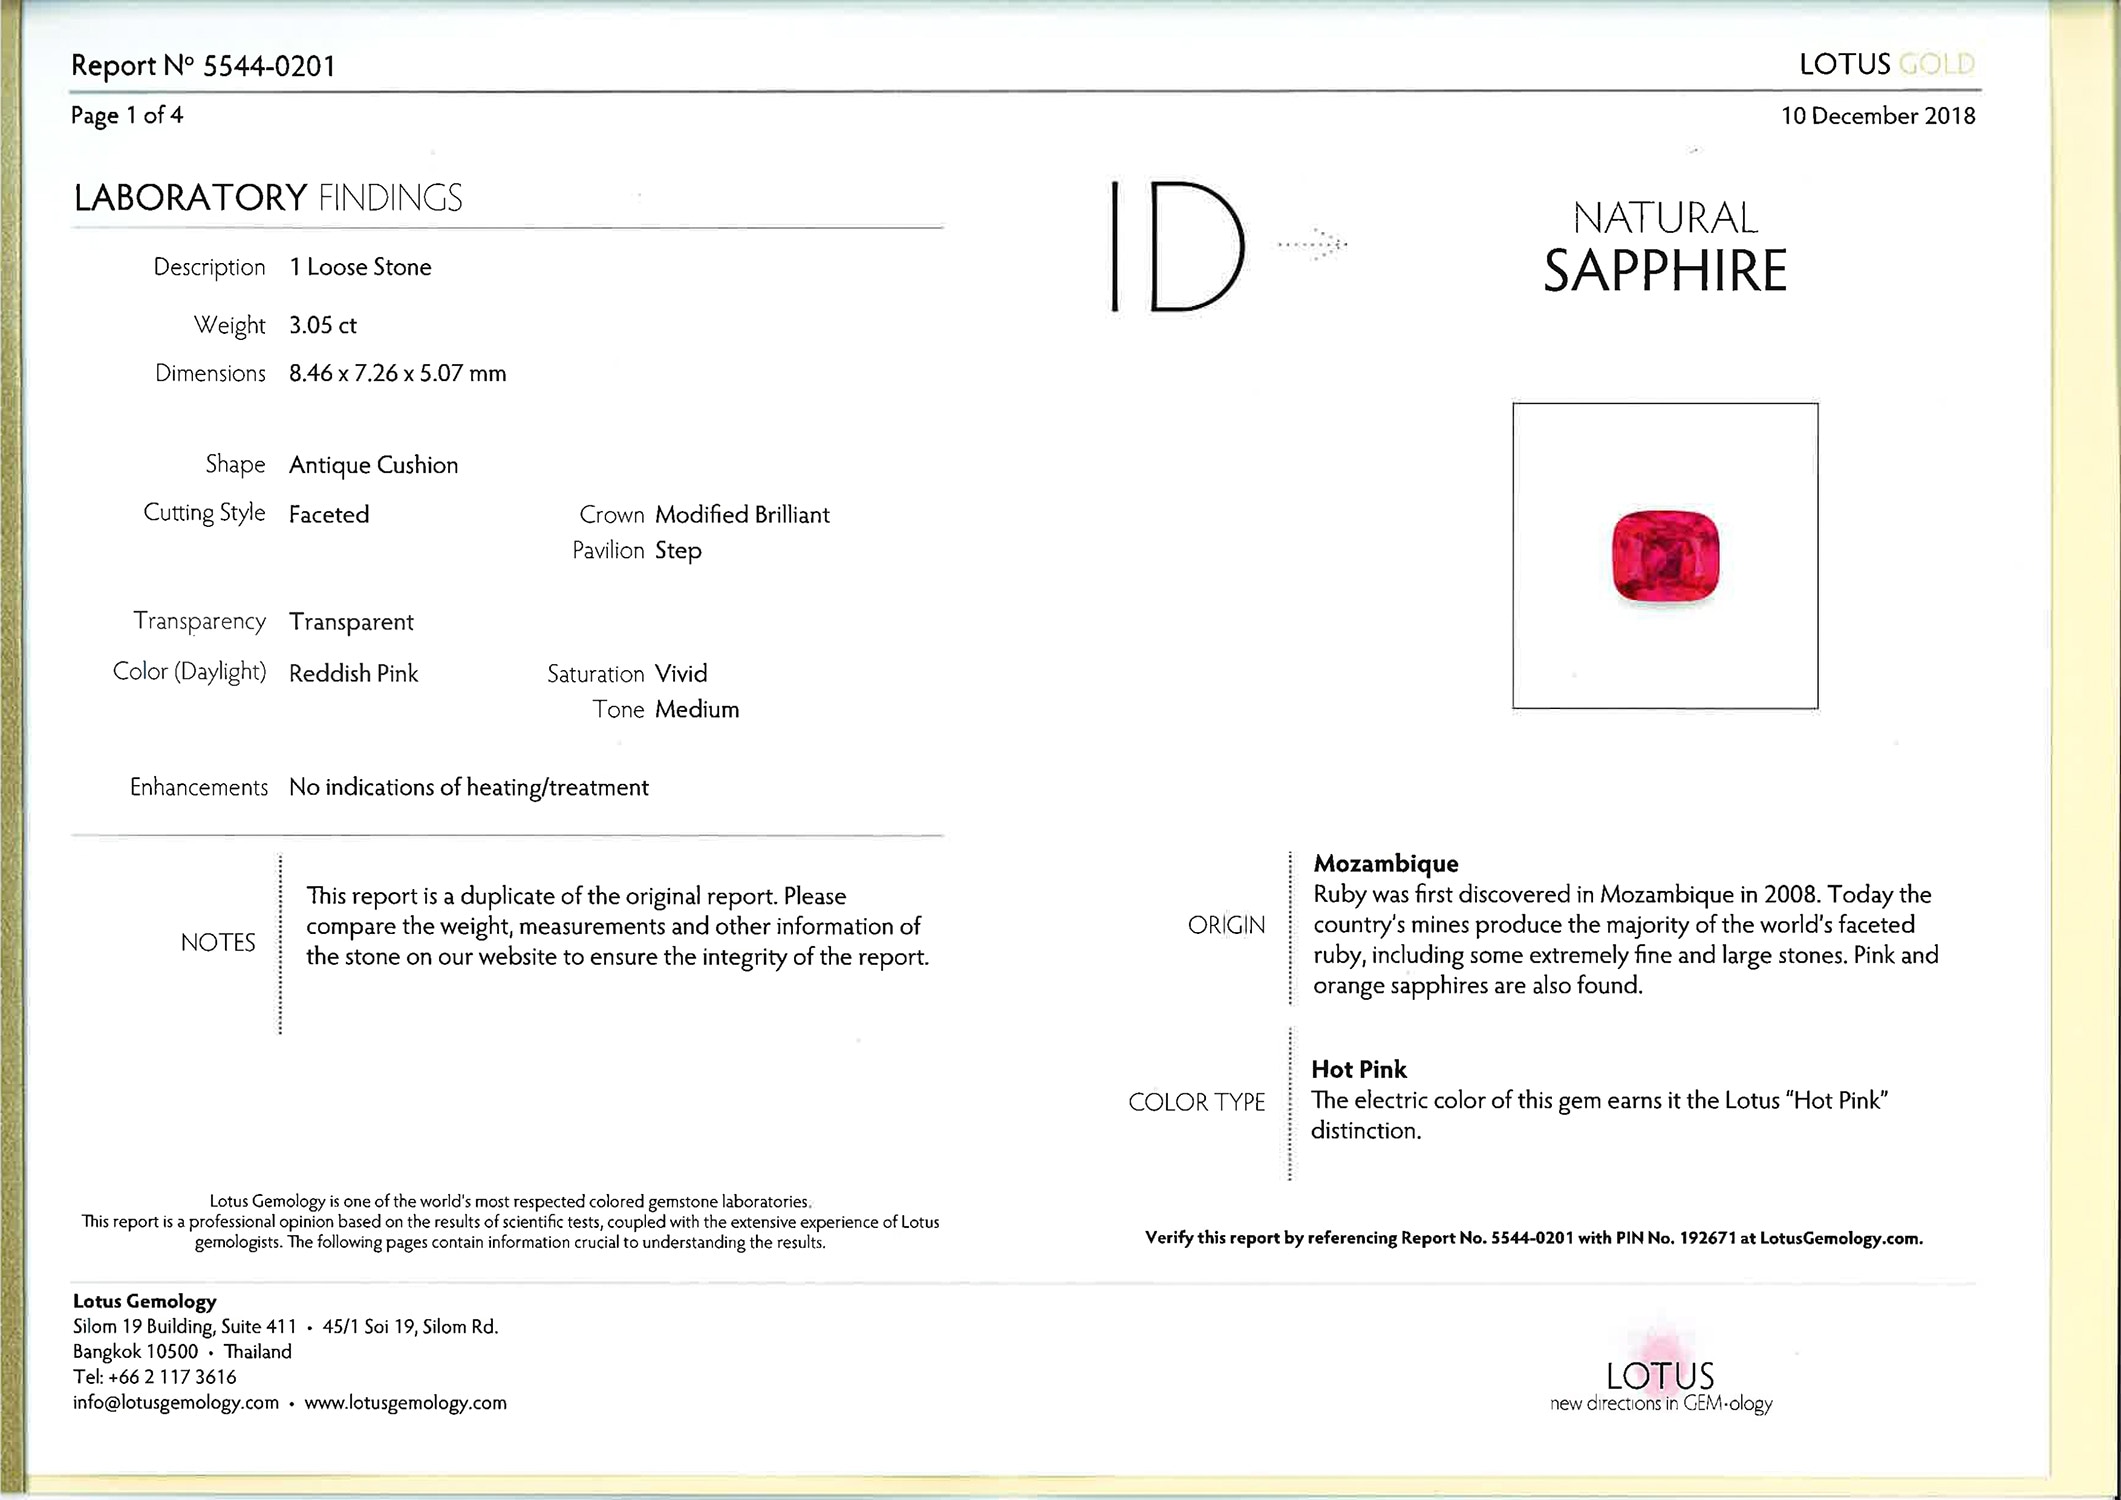This screenshot has width=2121, height=1500.
Task: Click the Mozambique origin heading
Action: [1385, 863]
